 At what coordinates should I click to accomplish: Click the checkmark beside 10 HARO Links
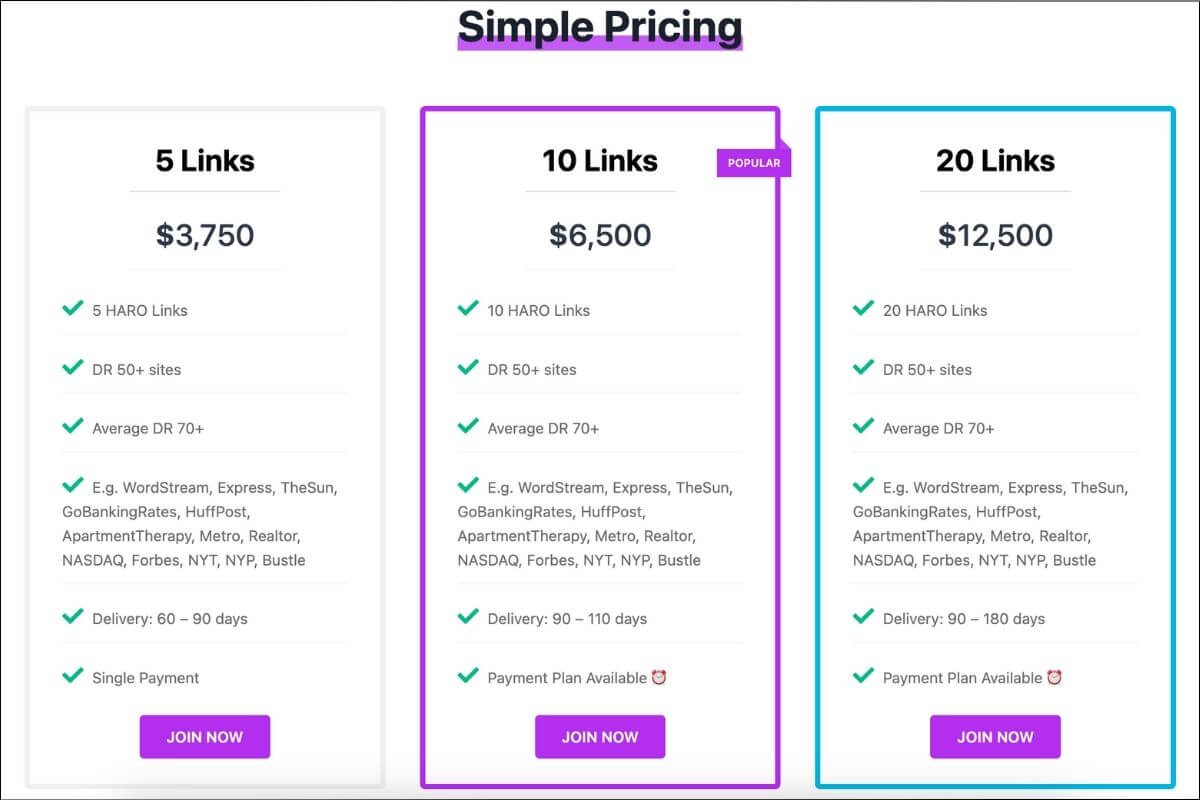coord(467,309)
